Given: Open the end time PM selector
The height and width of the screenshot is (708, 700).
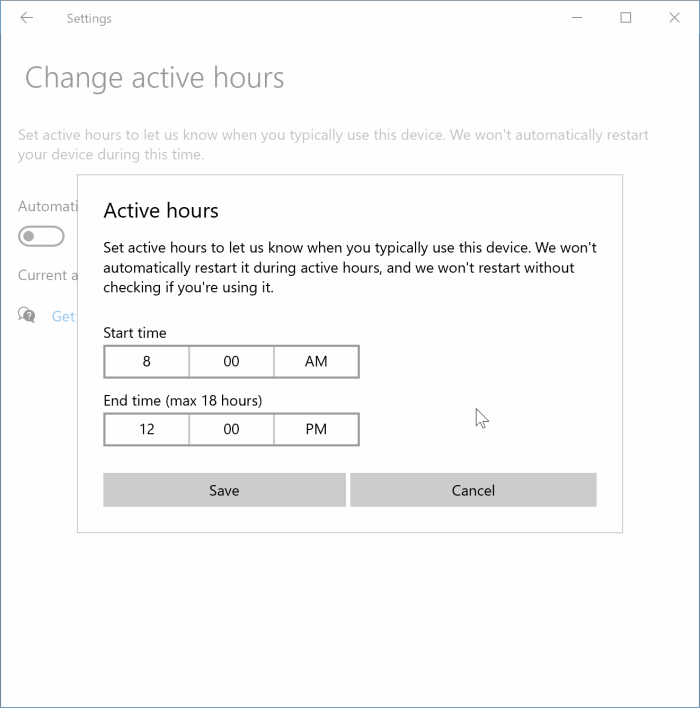Looking at the screenshot, I should click(316, 429).
